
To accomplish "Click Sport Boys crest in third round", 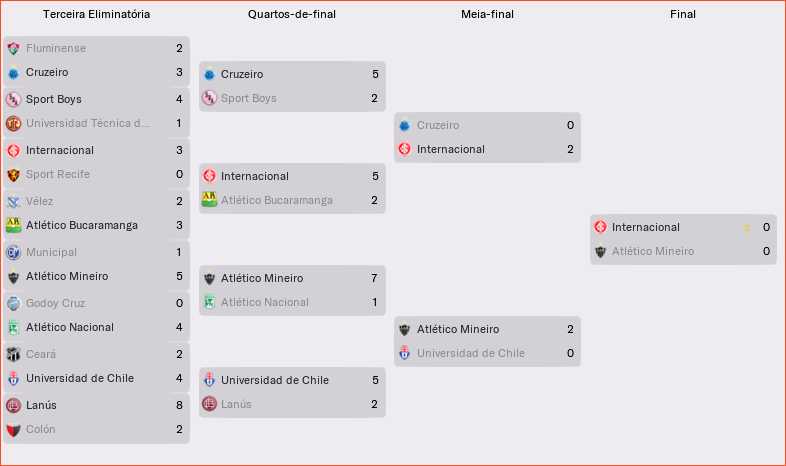I will click(x=14, y=99).
